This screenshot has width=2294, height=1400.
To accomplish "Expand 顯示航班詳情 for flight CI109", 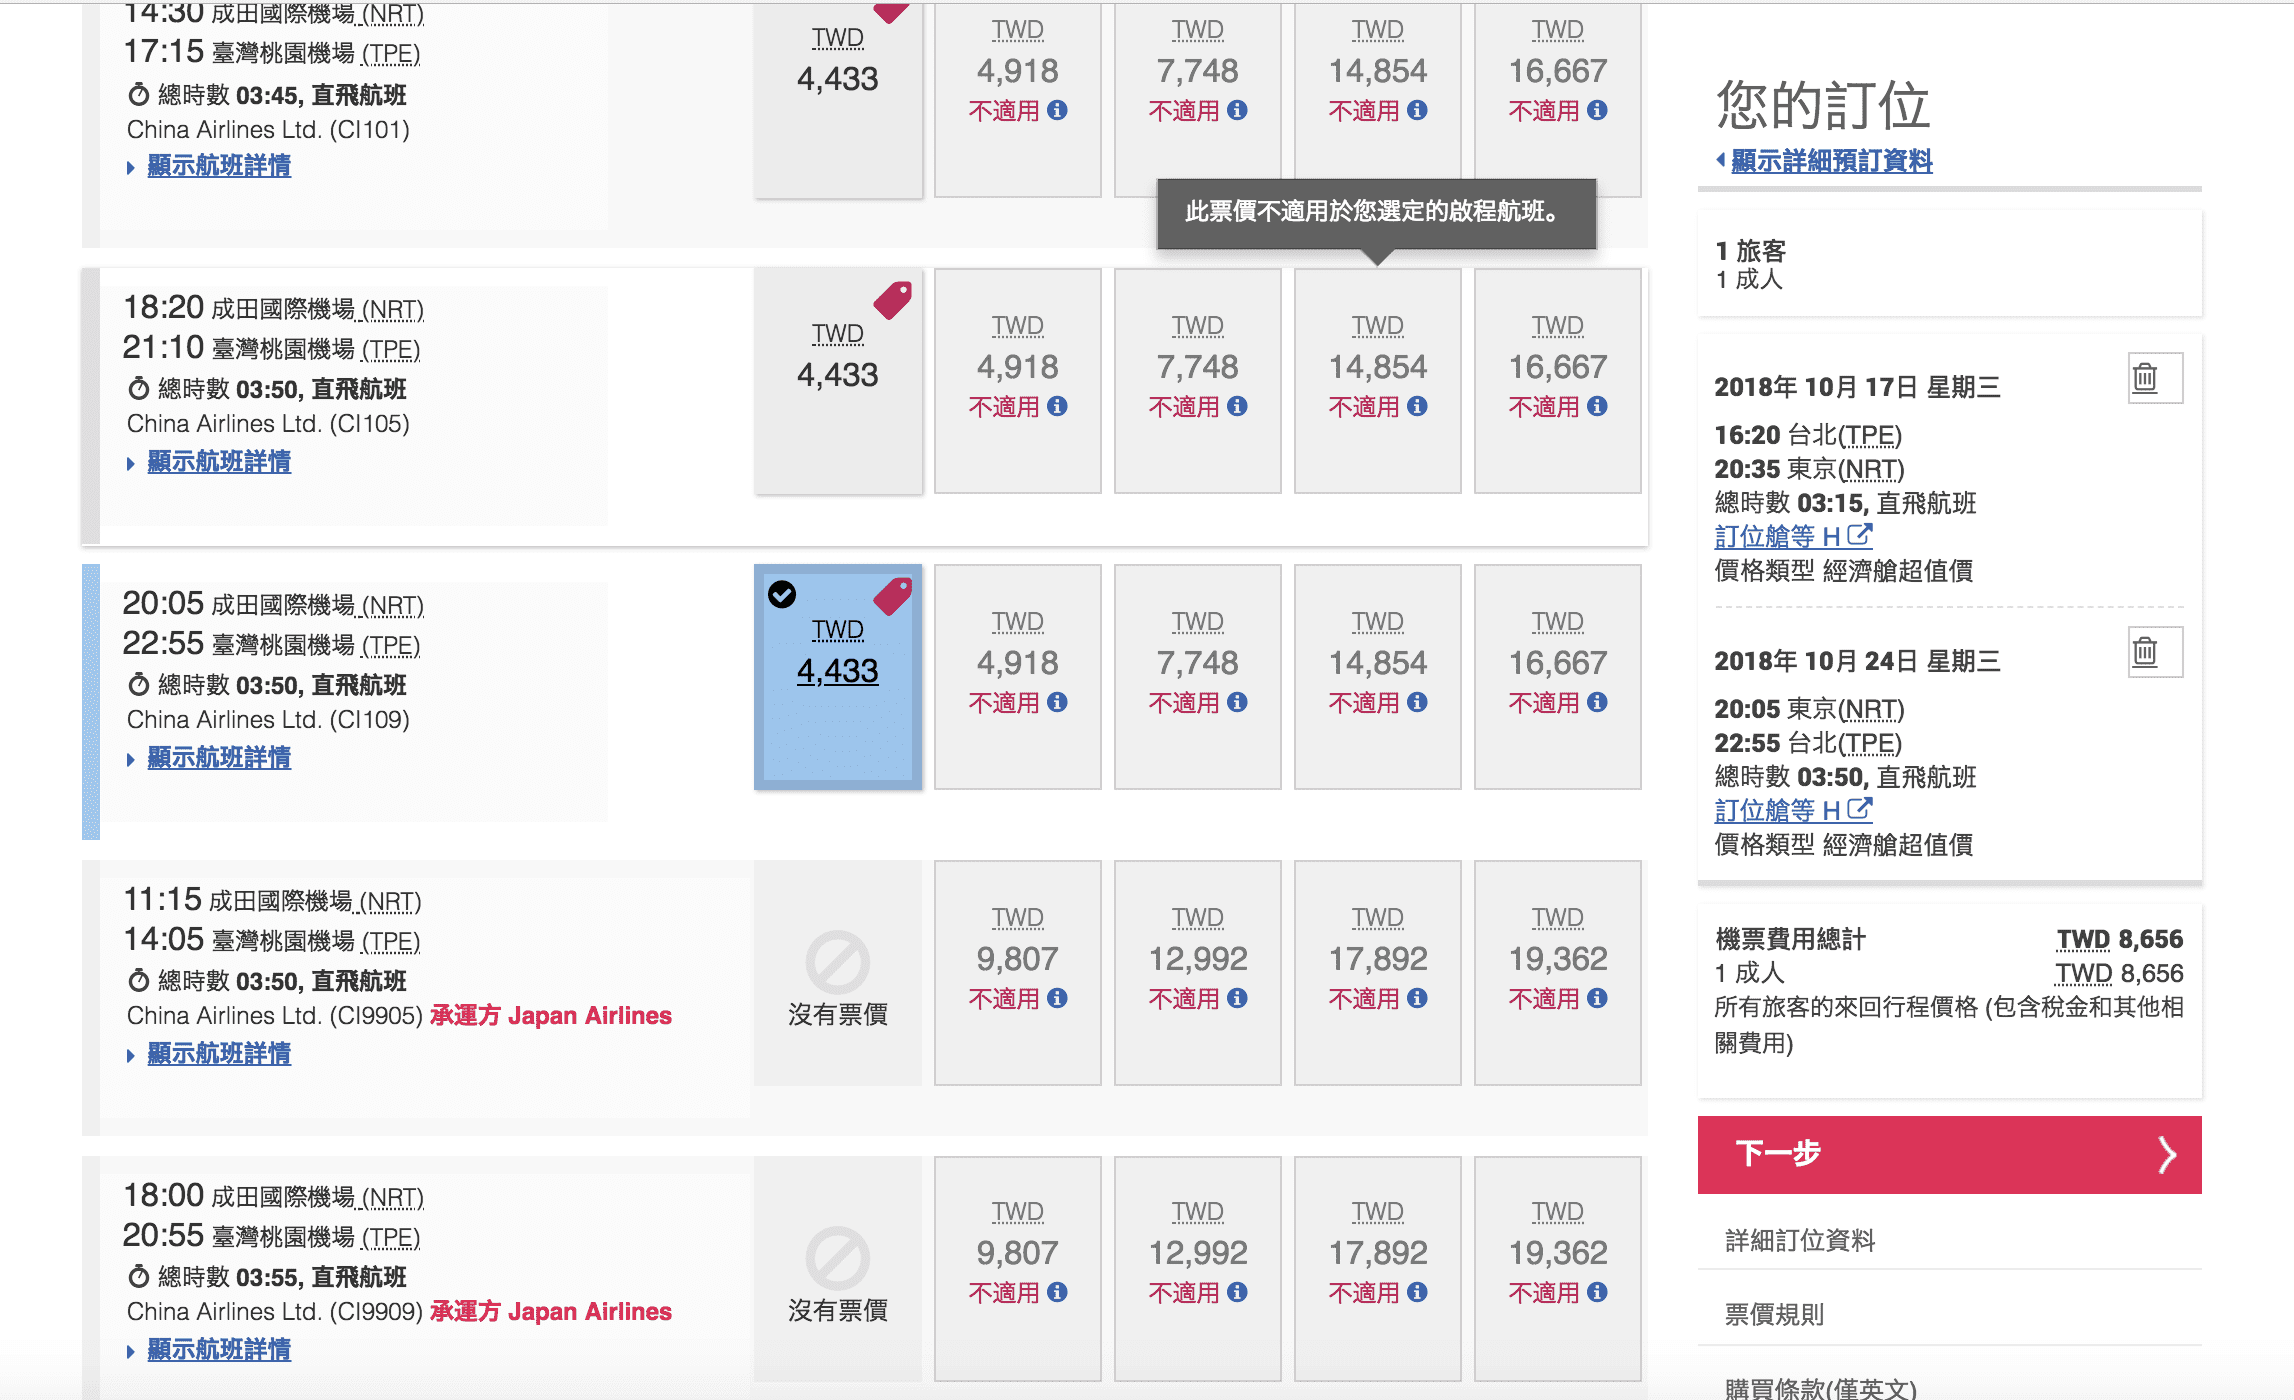I will point(219,758).
